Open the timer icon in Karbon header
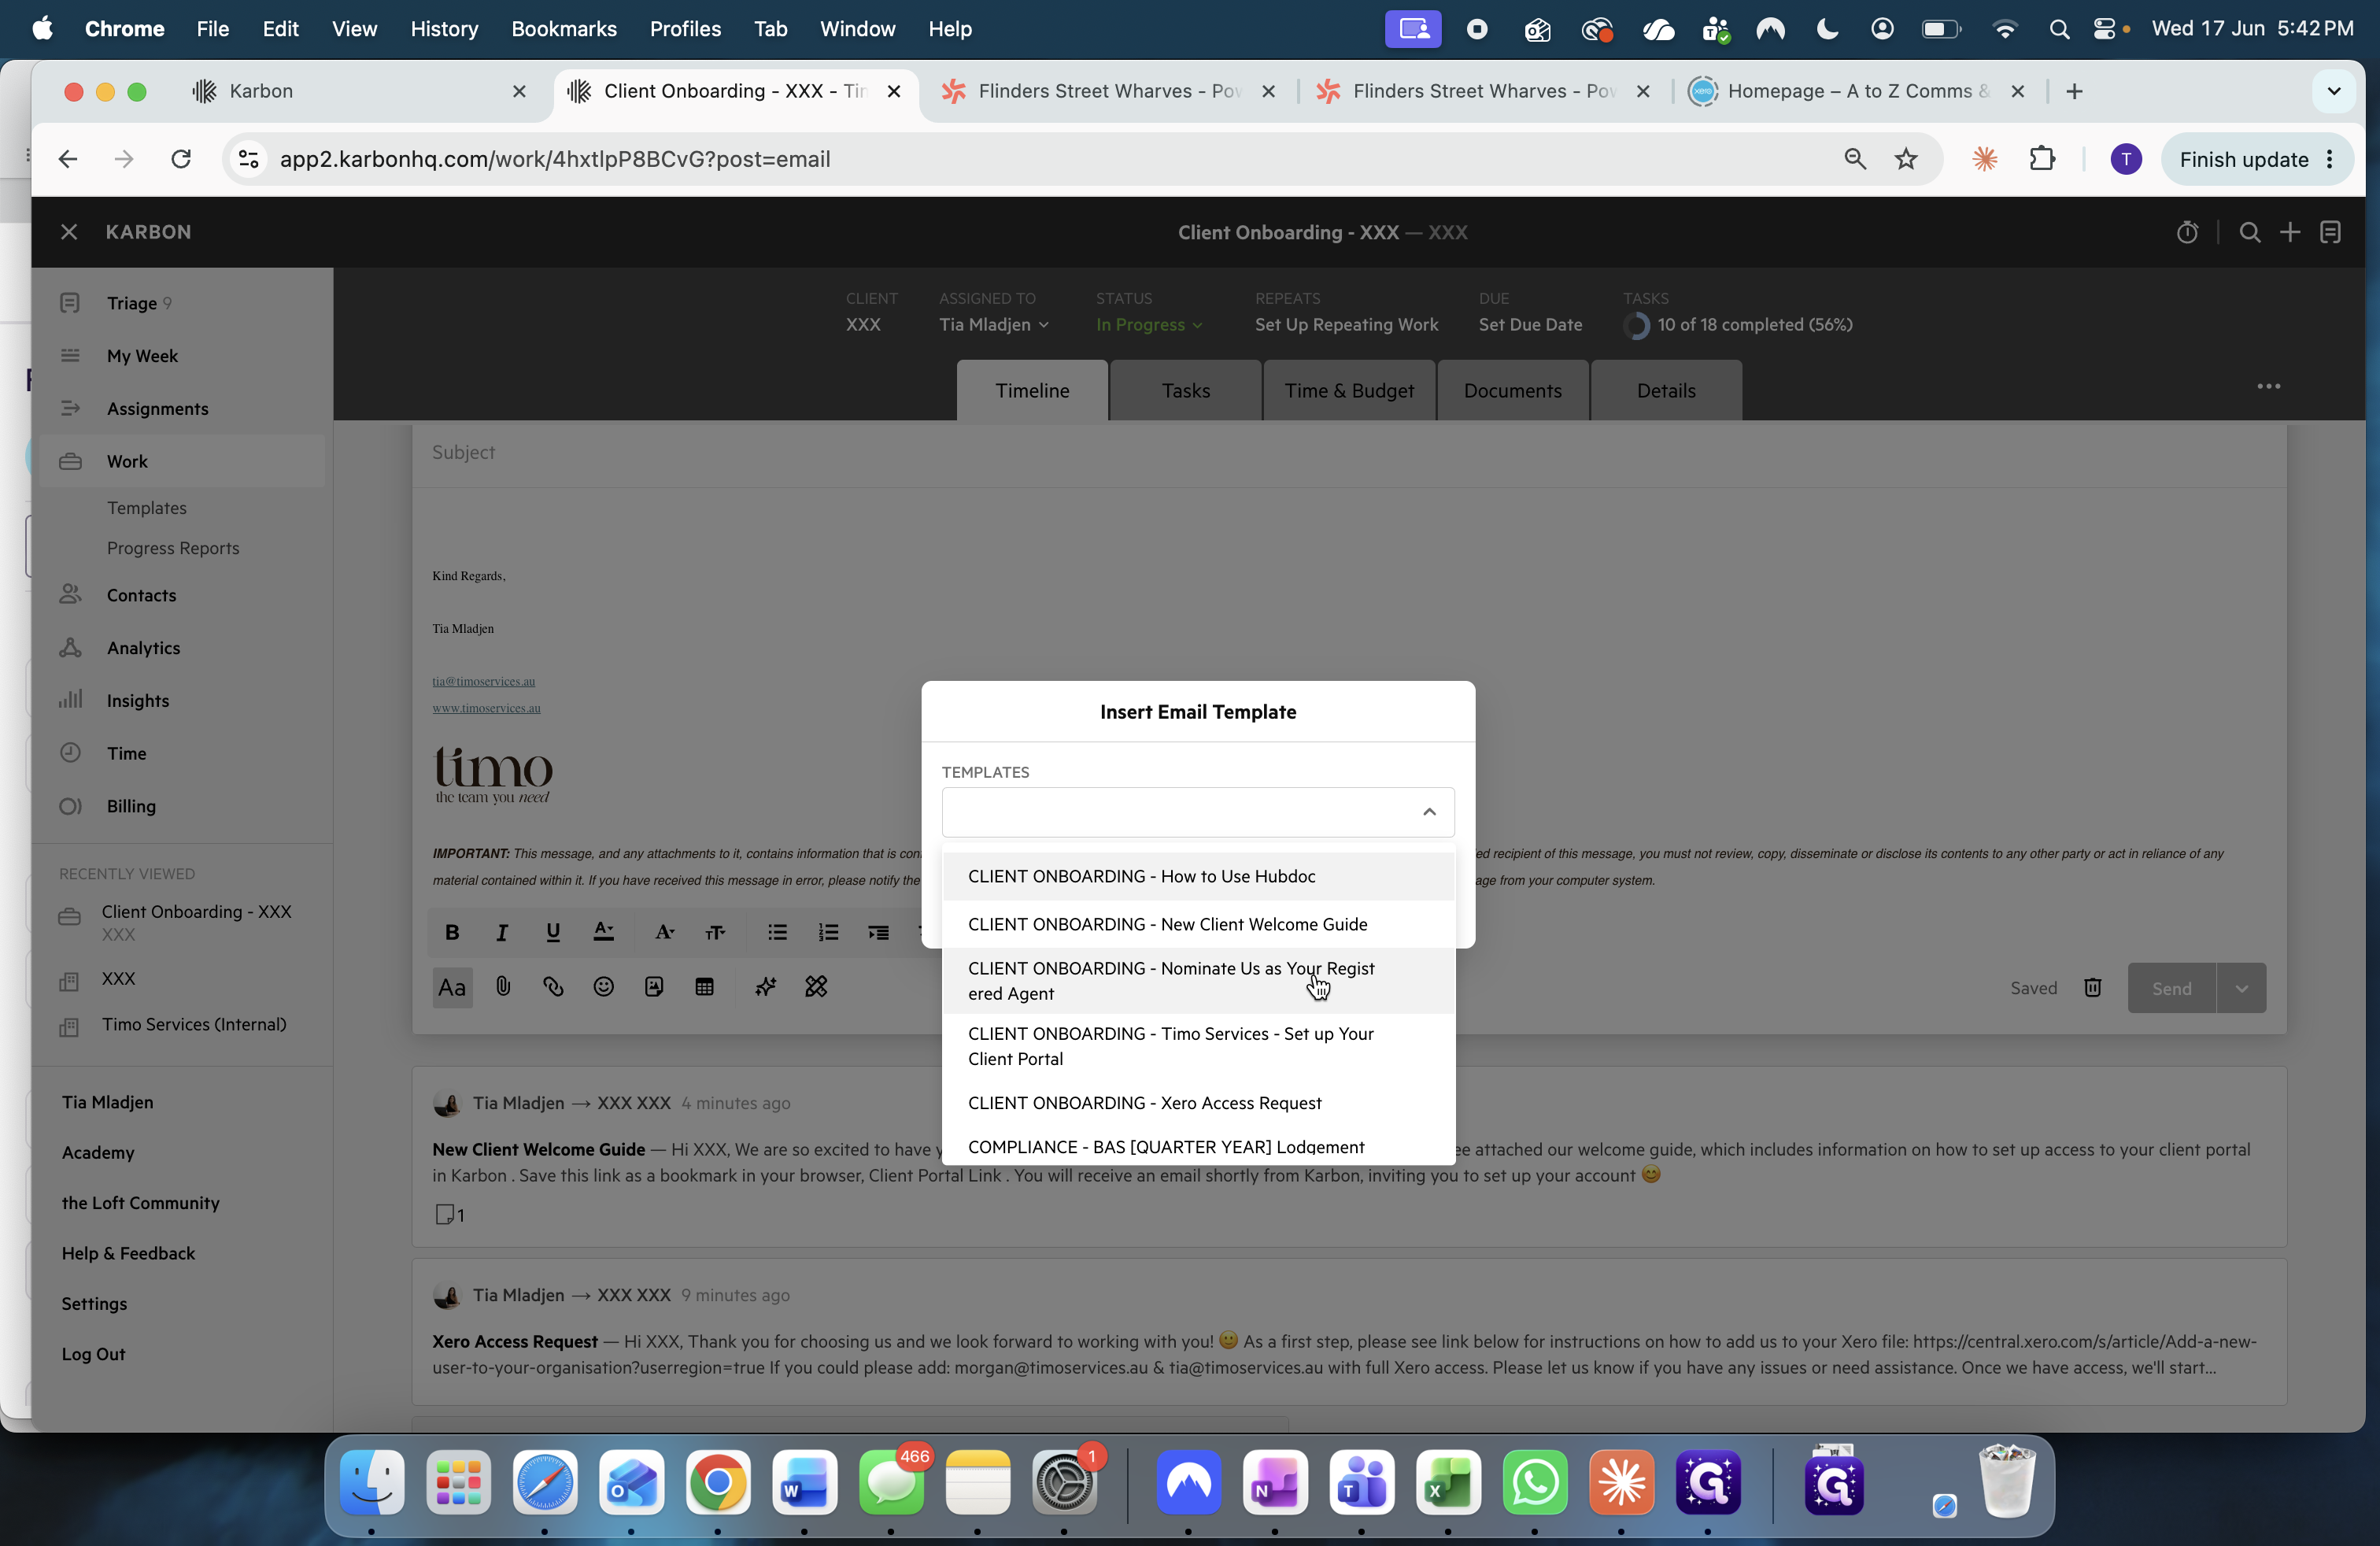 (2187, 232)
